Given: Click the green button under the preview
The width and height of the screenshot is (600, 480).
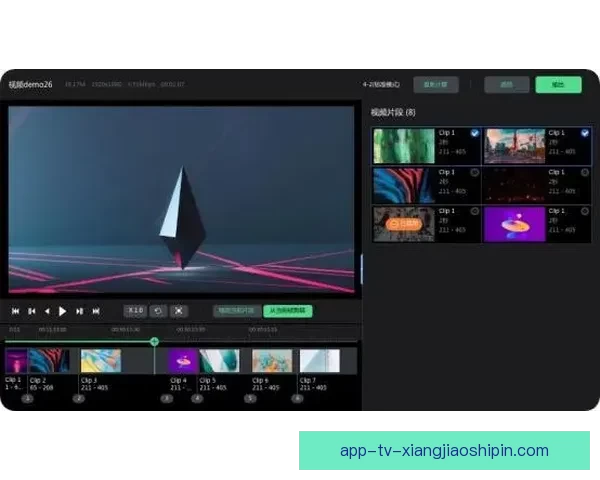Looking at the screenshot, I should [287, 311].
